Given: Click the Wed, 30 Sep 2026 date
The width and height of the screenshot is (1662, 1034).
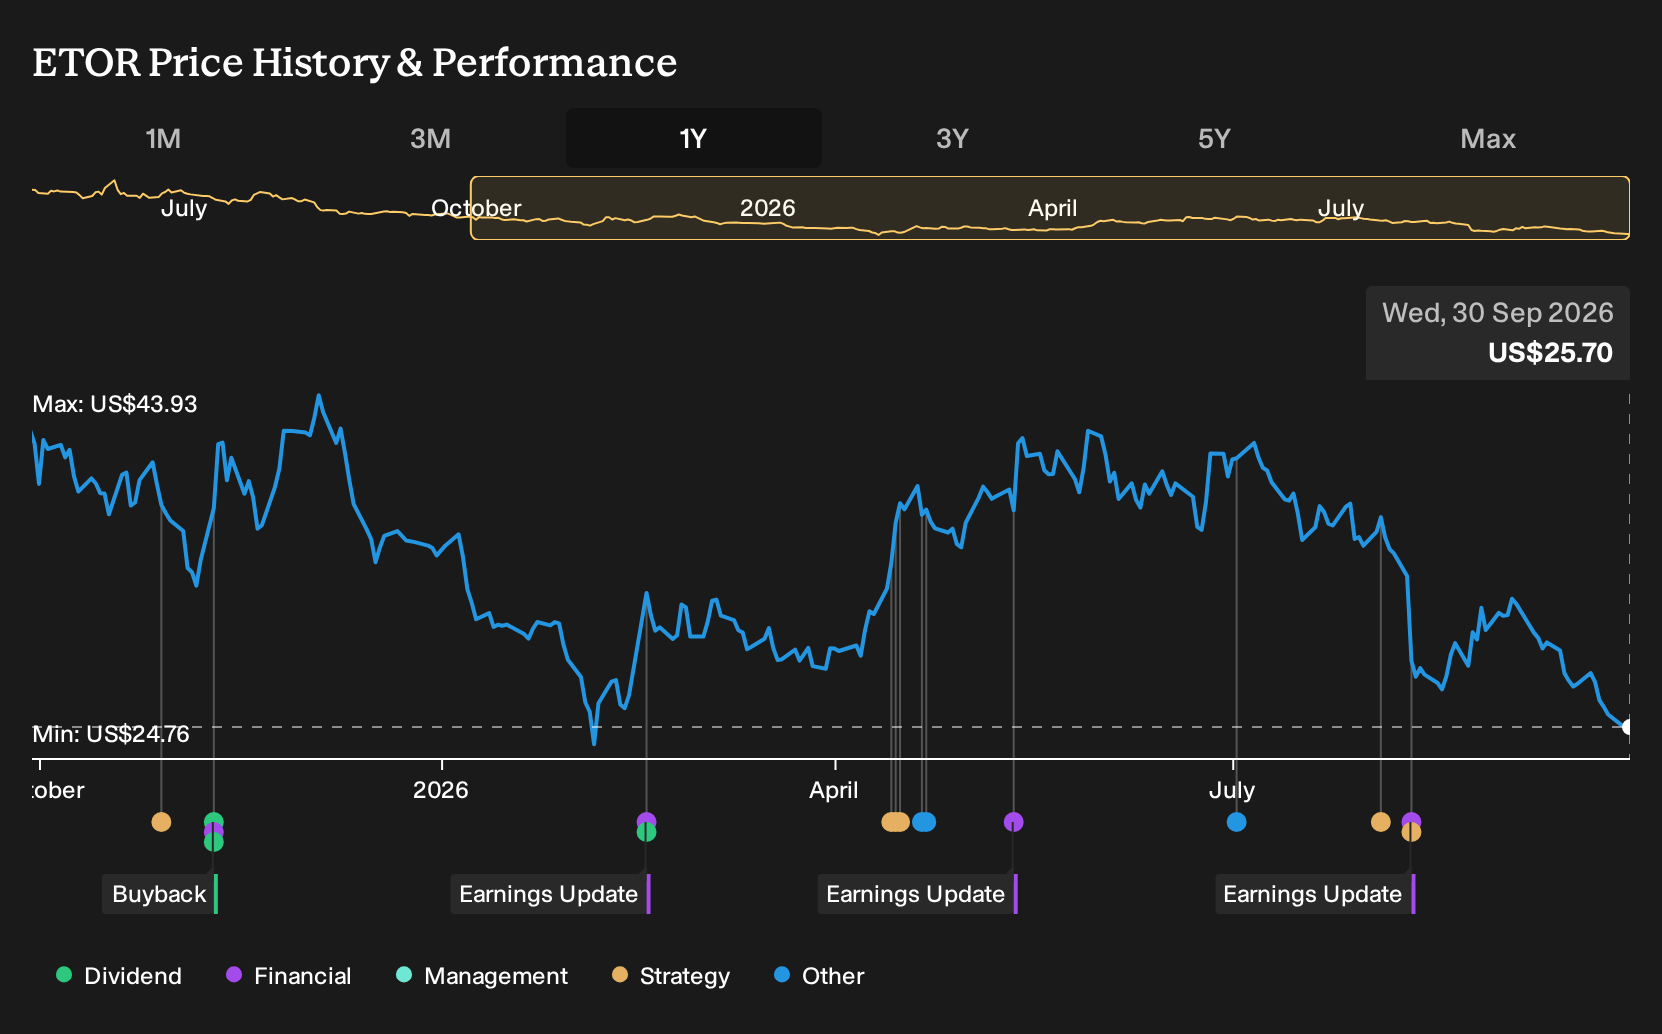Looking at the screenshot, I should click(x=1498, y=313).
